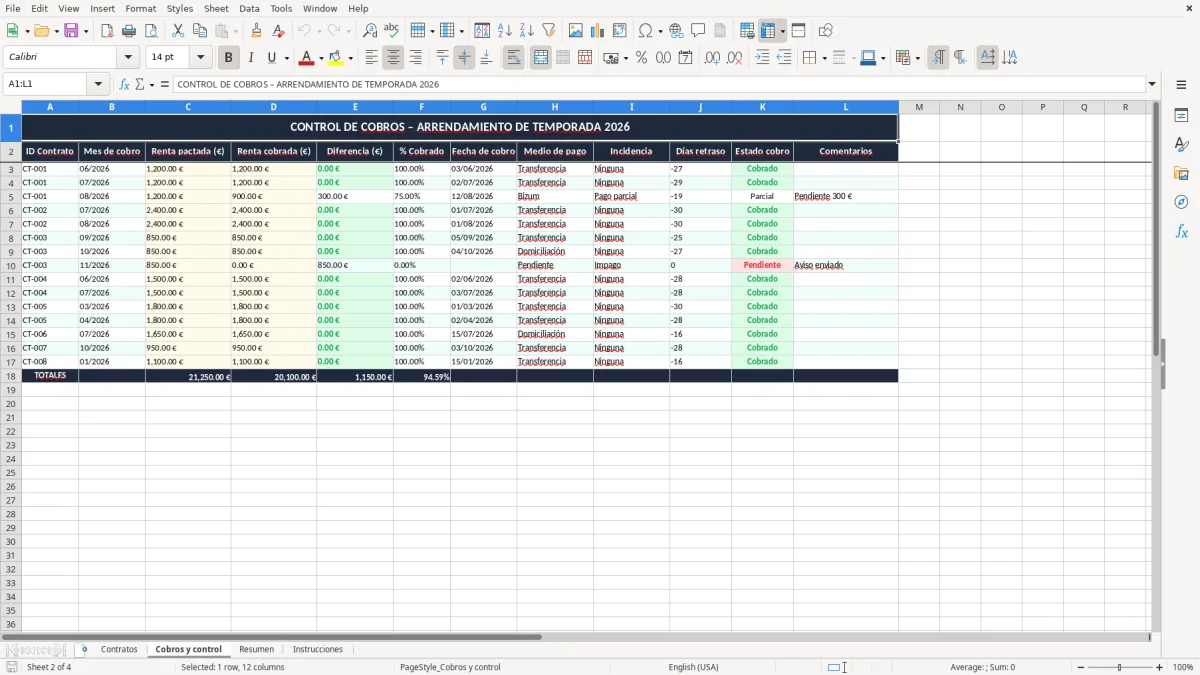Click into the formula input line
The image size is (1200, 675).
pos(659,84)
